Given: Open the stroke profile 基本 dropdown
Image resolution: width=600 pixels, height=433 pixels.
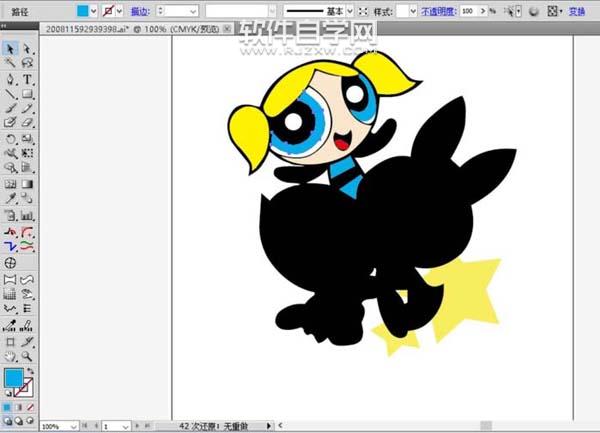Looking at the screenshot, I should click(350, 11).
